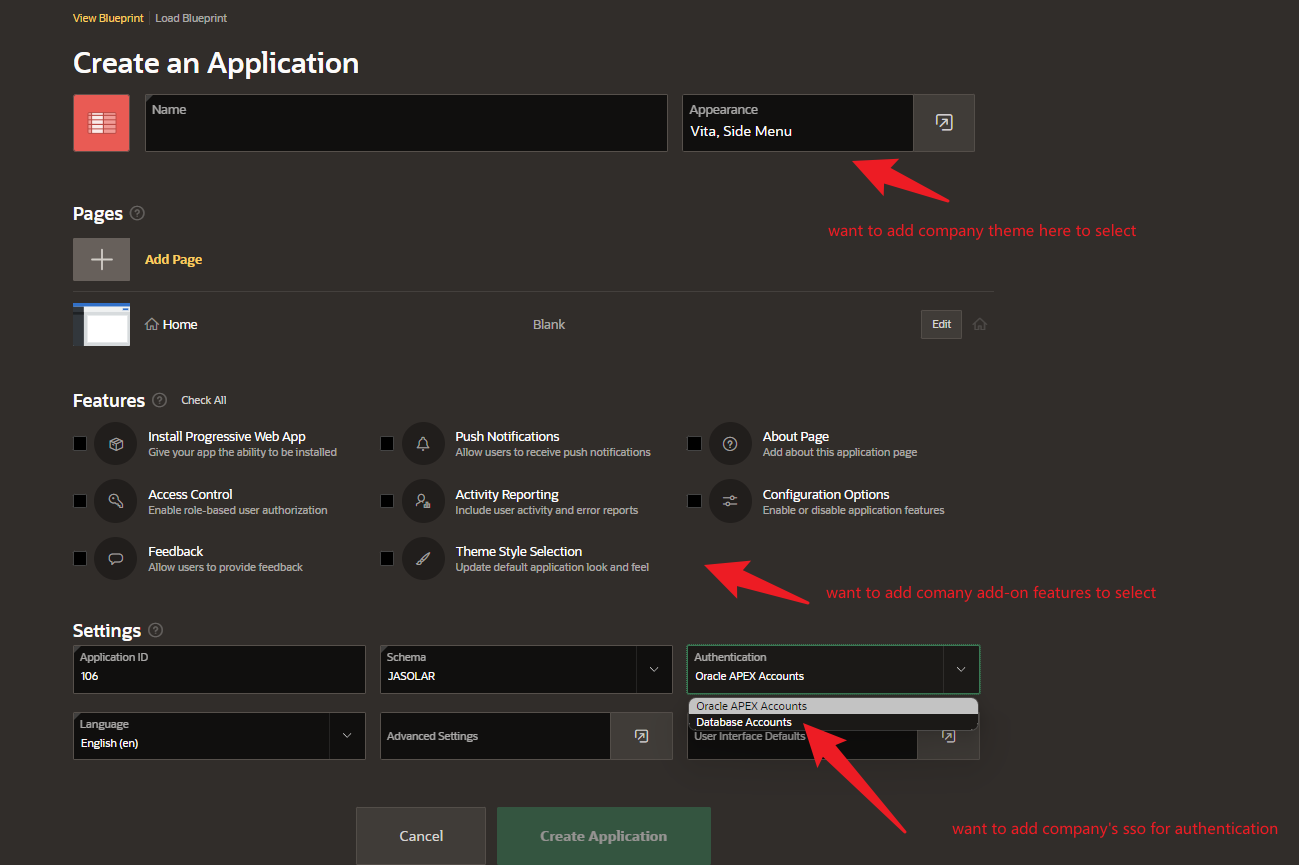The image size is (1299, 865).
Task: Click the Settings help icon
Action: pyautogui.click(x=155, y=630)
